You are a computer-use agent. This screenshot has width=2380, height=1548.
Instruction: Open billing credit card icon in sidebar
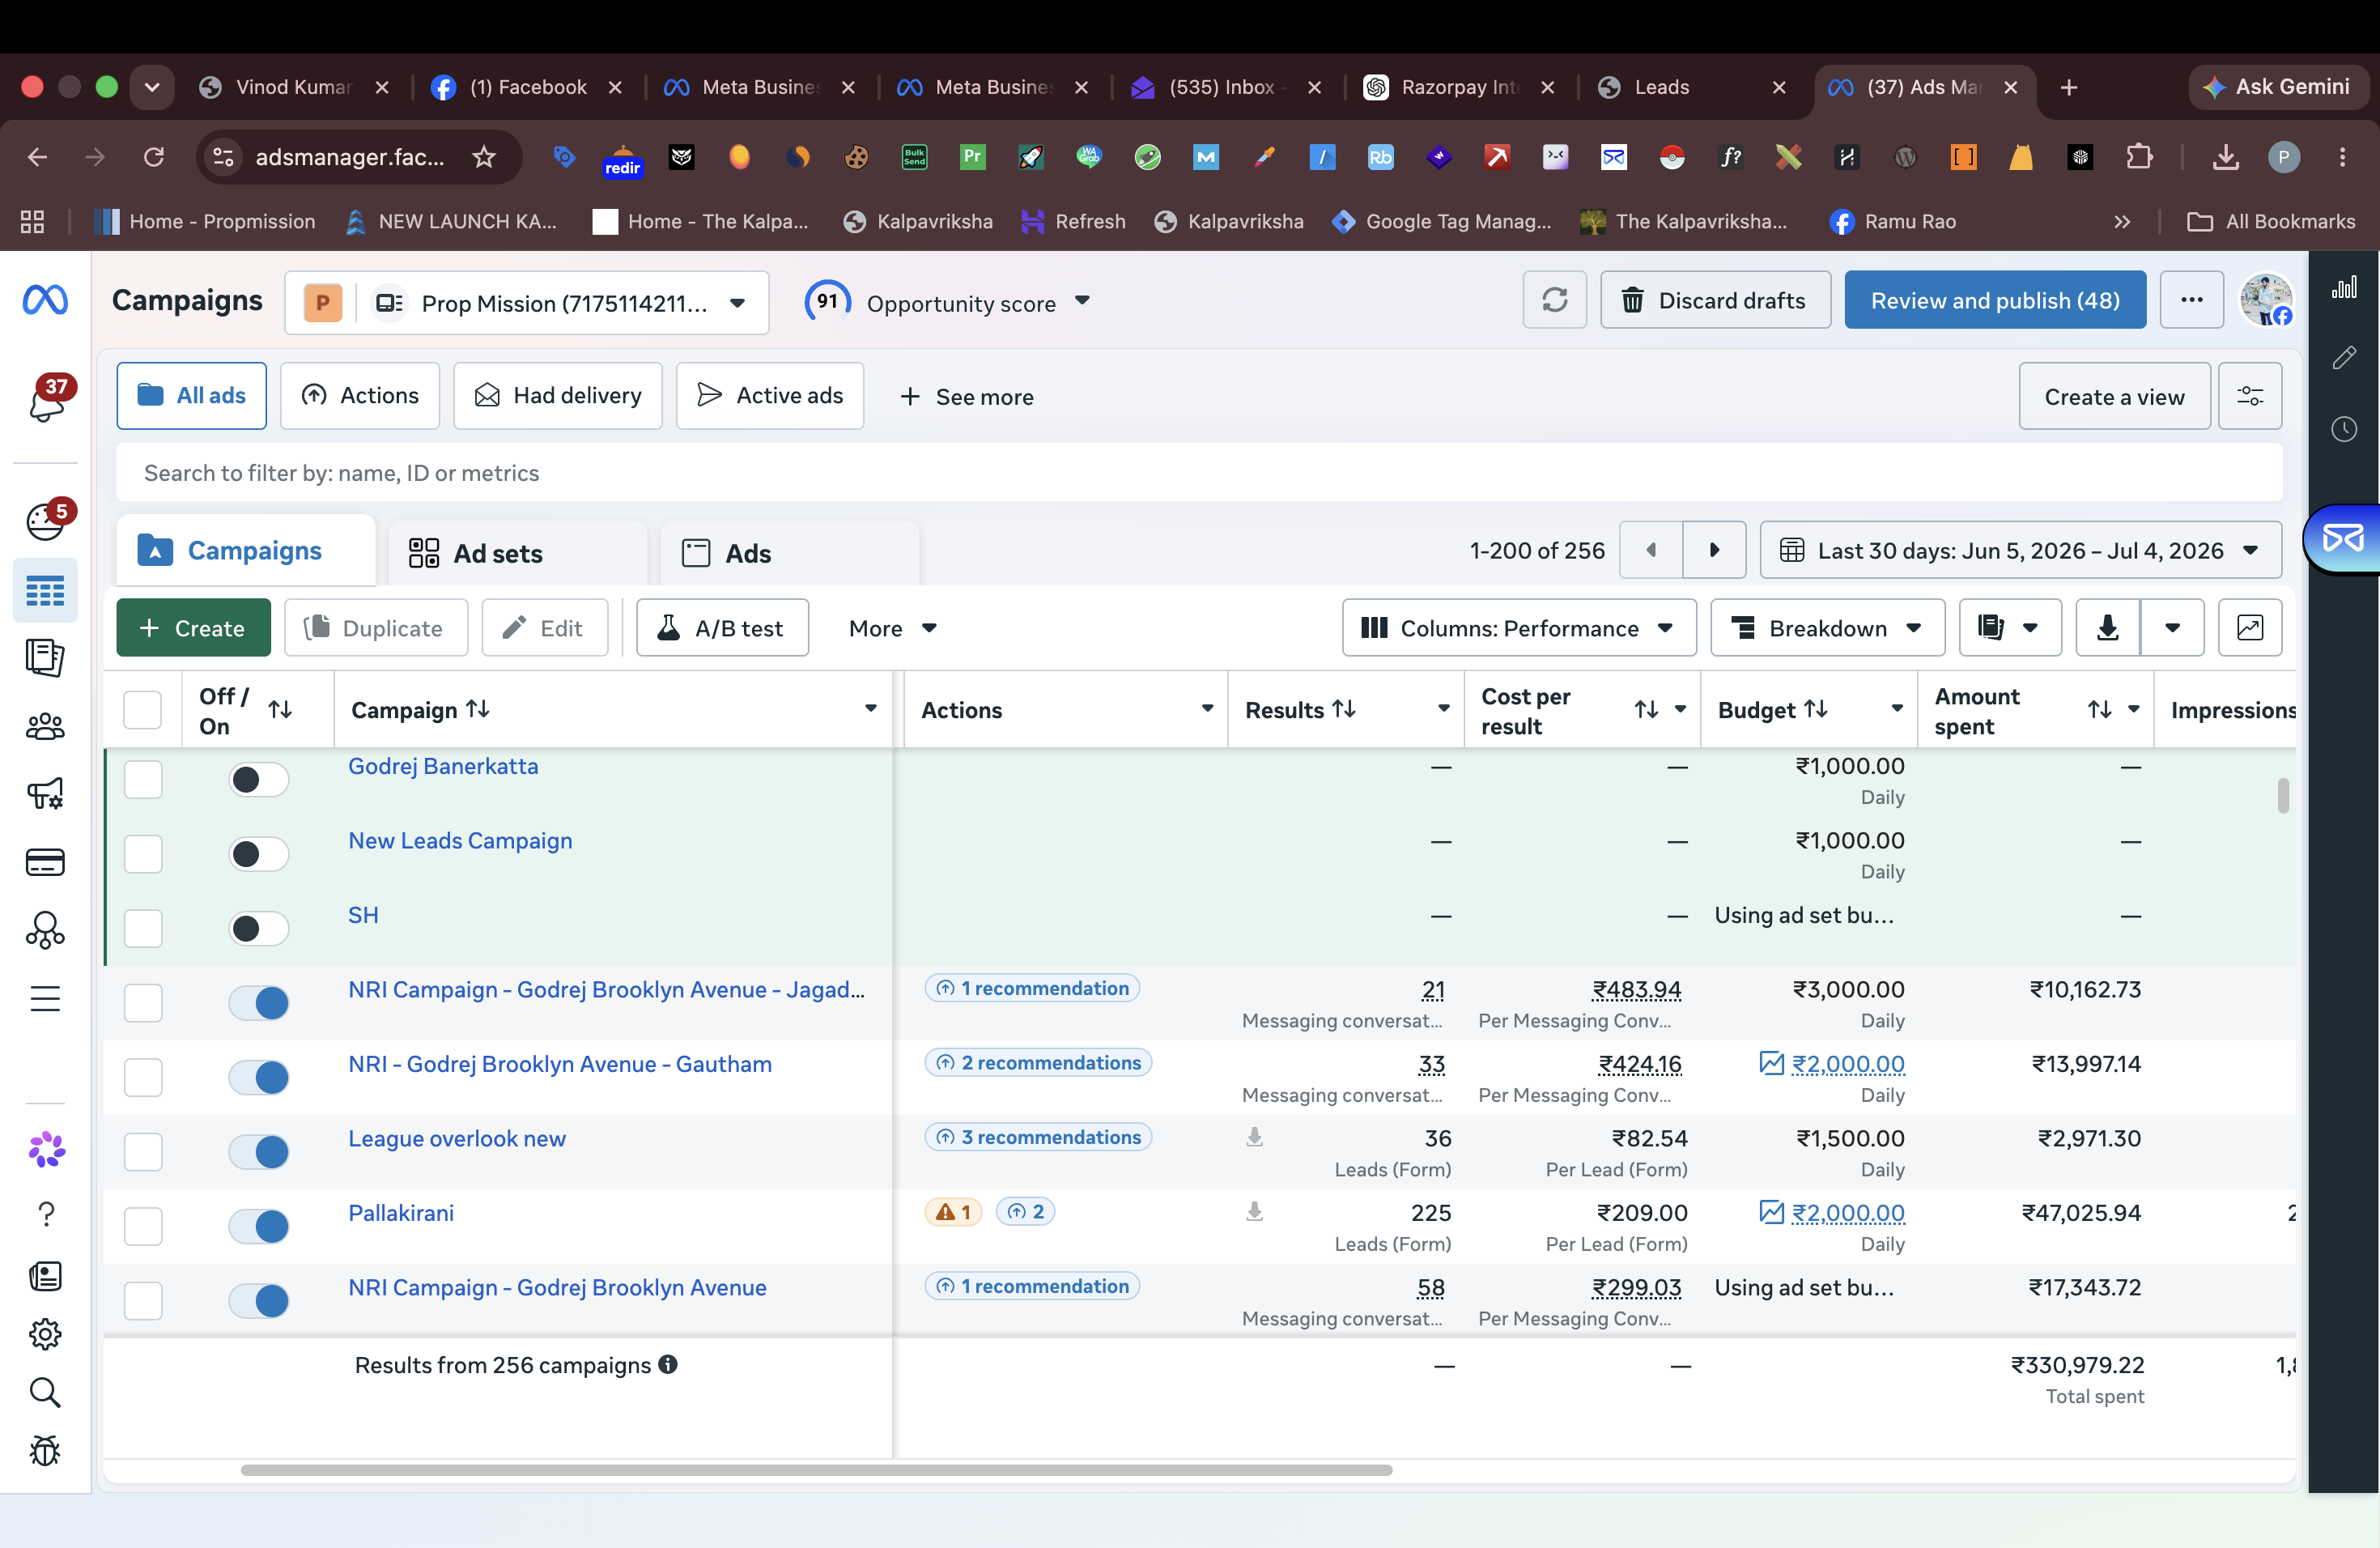coord(45,862)
